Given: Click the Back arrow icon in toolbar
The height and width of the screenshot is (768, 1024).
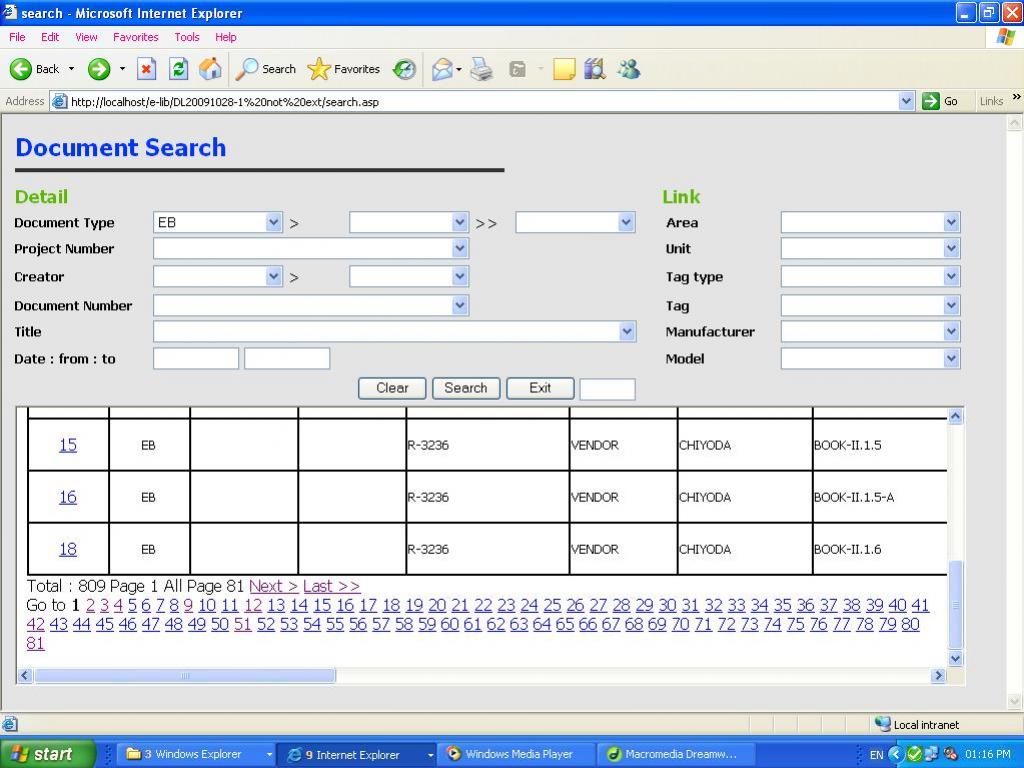Looking at the screenshot, I should point(22,69).
